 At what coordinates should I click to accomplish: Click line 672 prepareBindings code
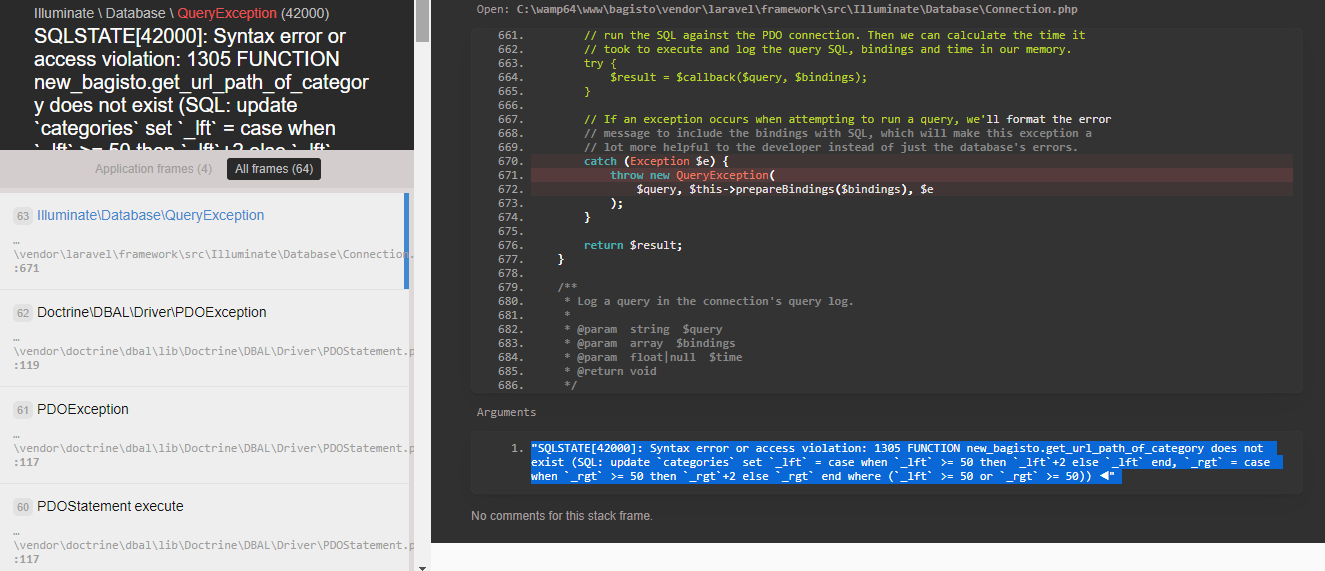click(785, 189)
